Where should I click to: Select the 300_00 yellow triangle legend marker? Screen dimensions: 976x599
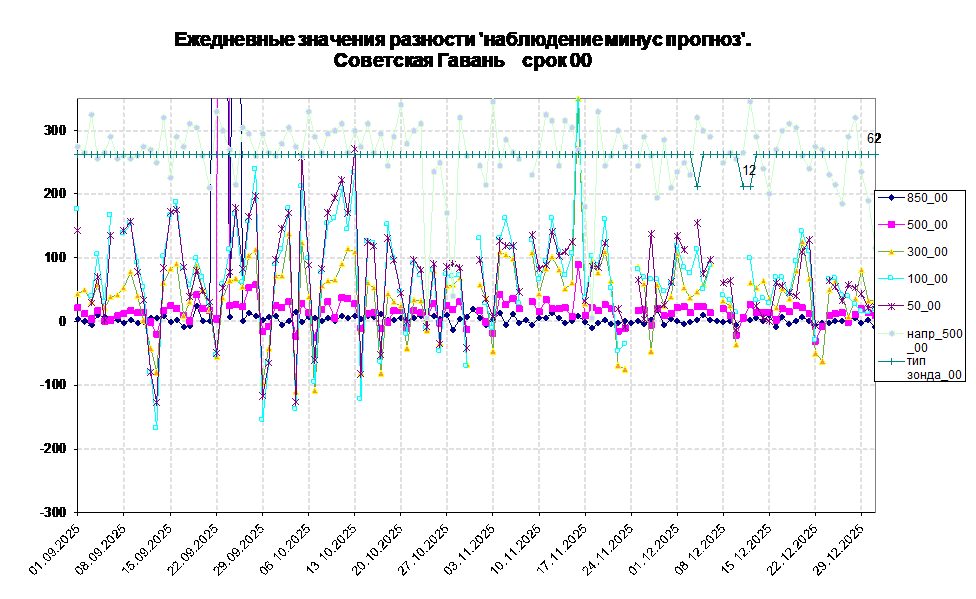892,252
